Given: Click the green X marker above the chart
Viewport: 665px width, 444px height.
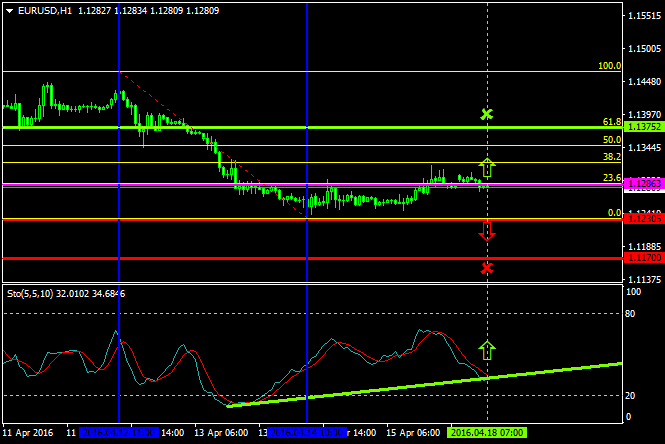Looking at the screenshot, I should point(487,115).
